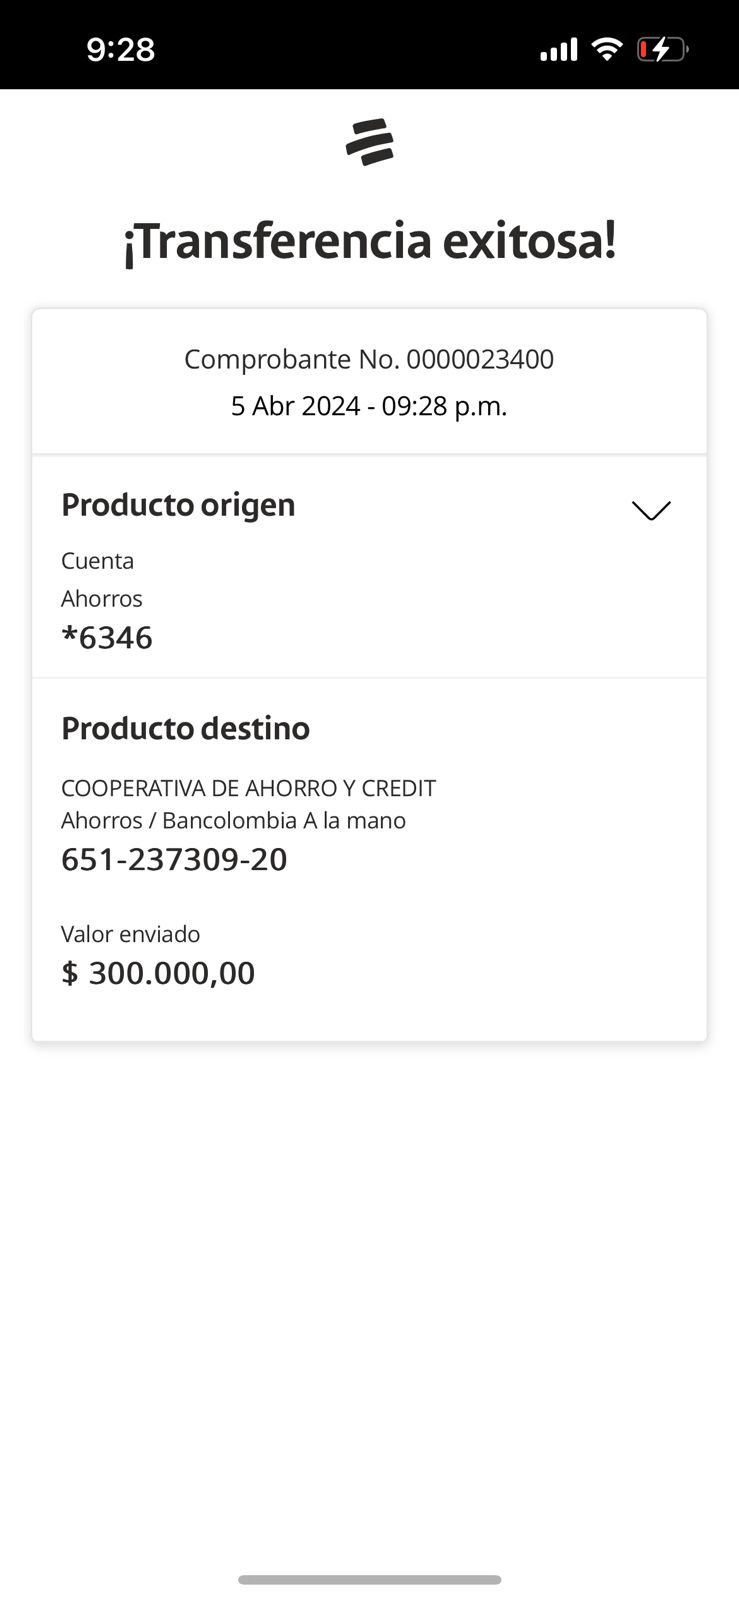
Task: Tap Ahorros / Bancolombia A la mano
Action: (233, 821)
